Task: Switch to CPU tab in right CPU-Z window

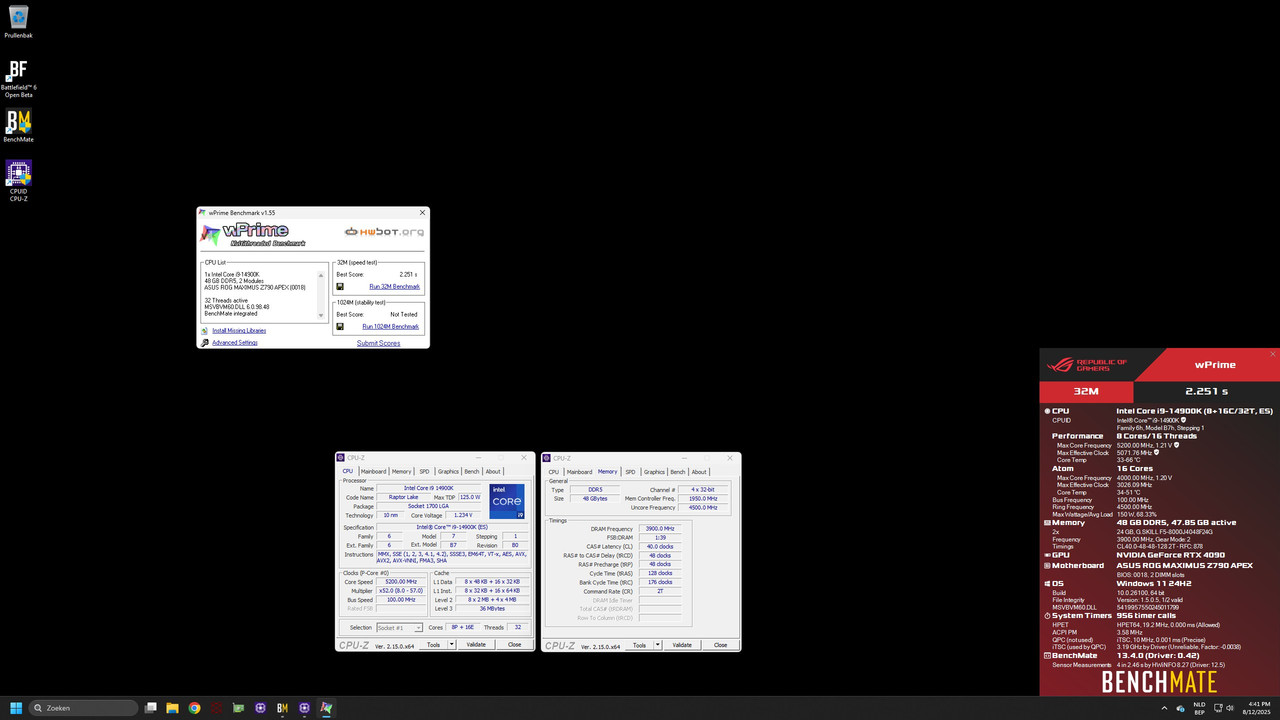Action: (553, 472)
